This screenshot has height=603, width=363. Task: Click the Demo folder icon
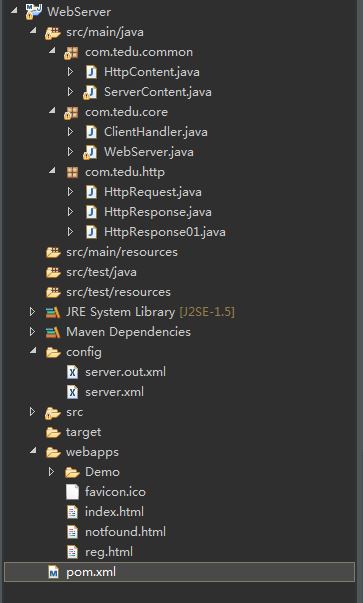(72, 472)
